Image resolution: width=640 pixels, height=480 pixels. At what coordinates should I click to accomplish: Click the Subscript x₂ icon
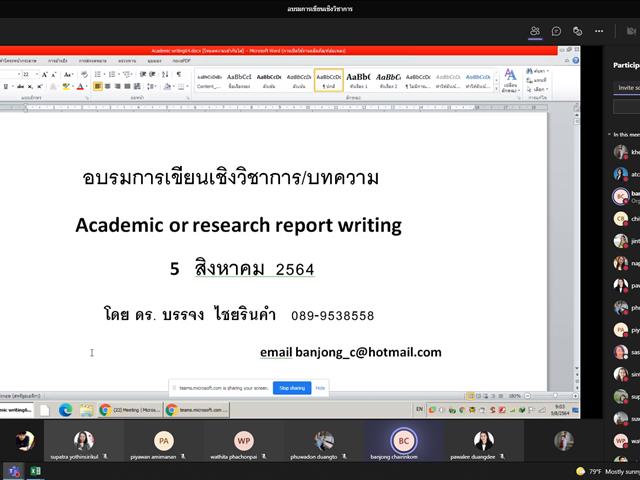30,87
